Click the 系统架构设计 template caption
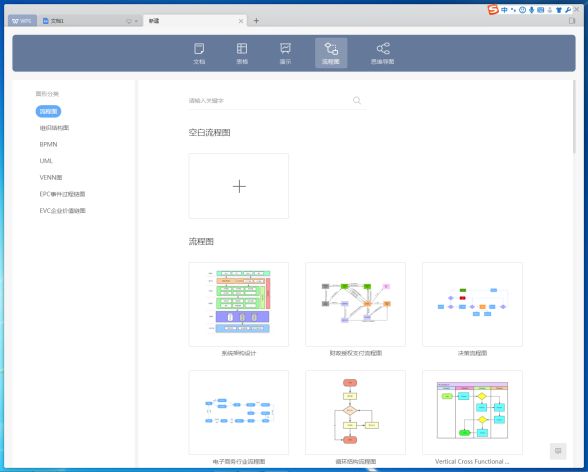This screenshot has width=588, height=472. (x=239, y=353)
